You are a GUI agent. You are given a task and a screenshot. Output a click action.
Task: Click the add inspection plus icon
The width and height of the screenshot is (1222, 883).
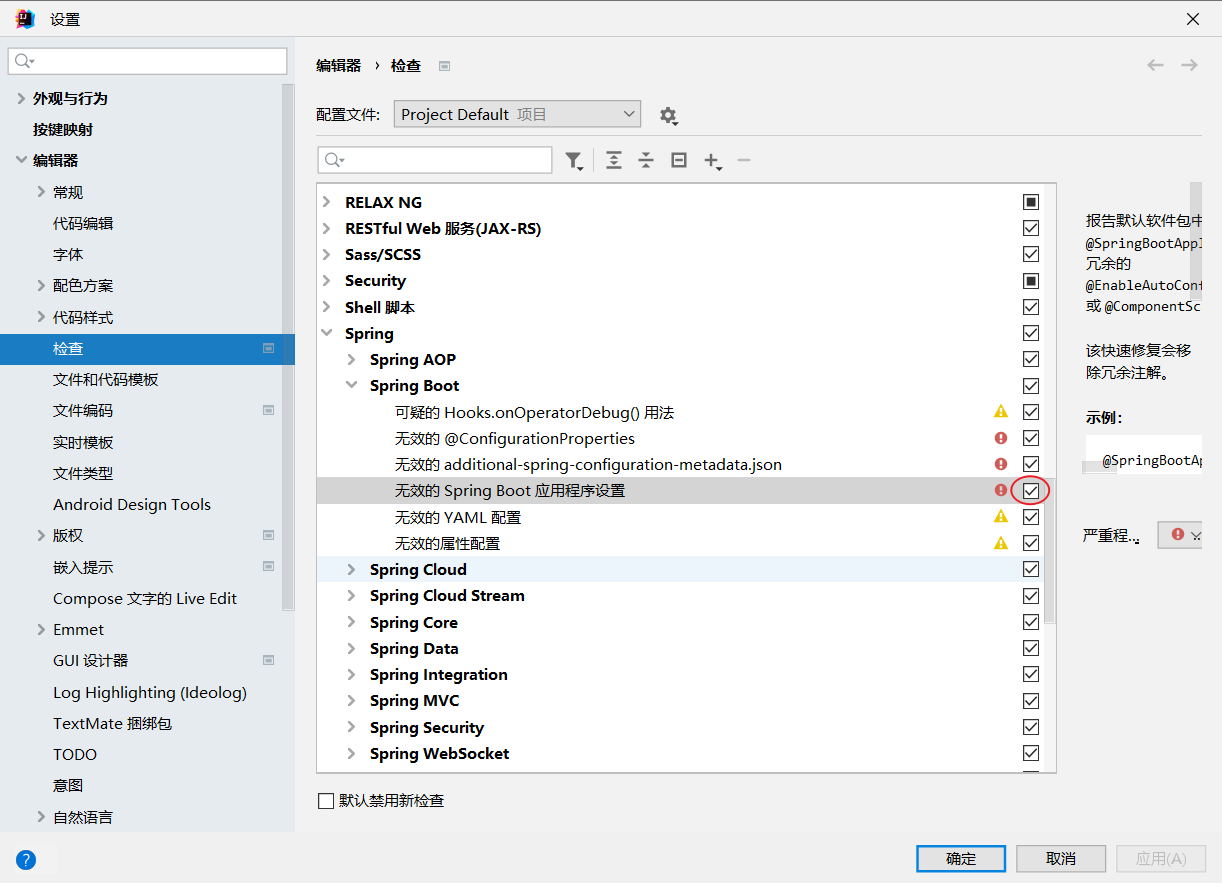tap(713, 161)
